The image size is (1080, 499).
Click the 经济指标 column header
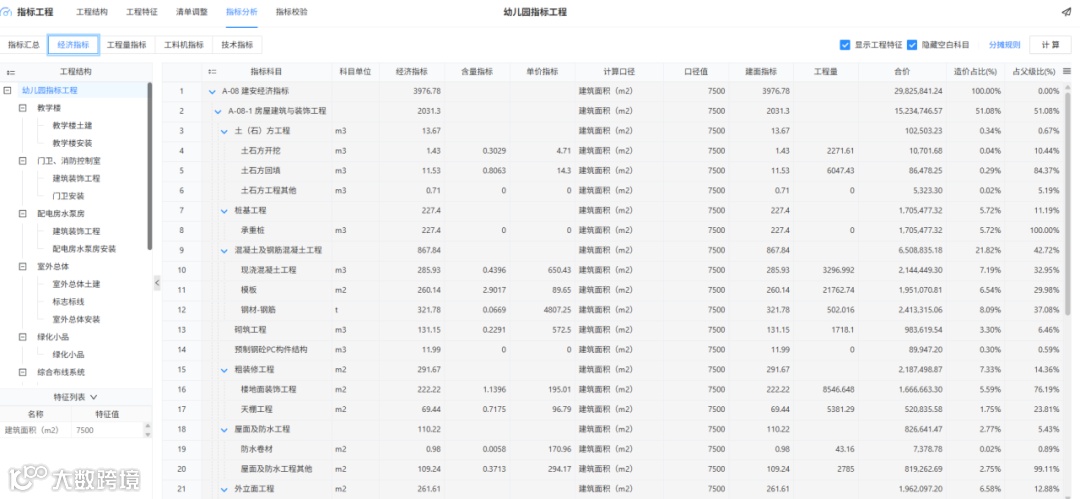pos(411,72)
